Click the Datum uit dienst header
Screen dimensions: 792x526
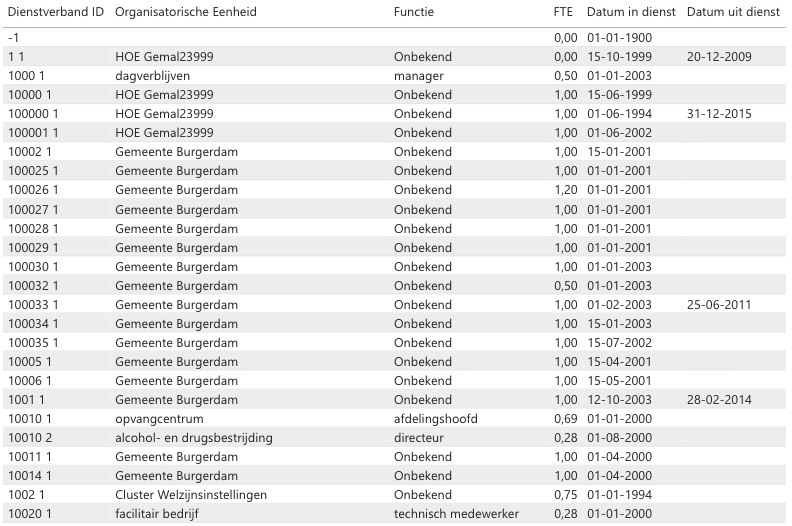pyautogui.click(x=733, y=11)
